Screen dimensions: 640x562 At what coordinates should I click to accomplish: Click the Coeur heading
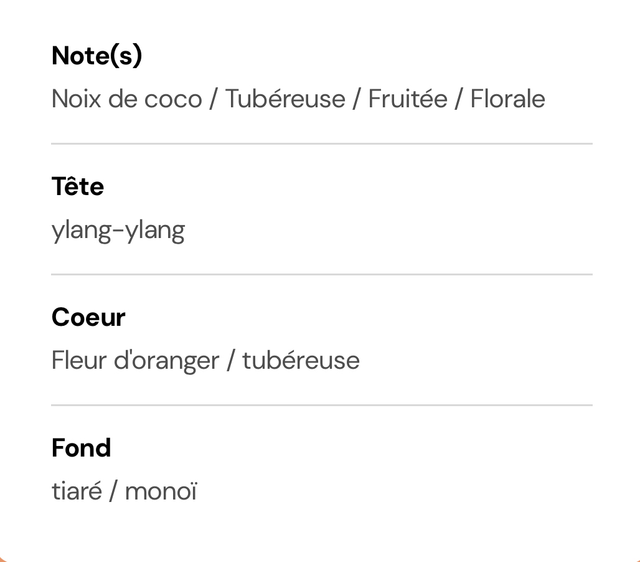88,318
